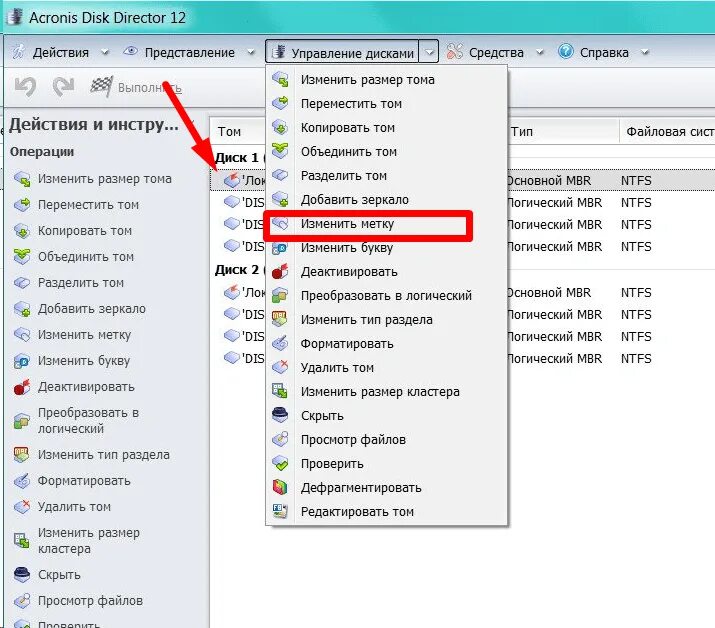Click Просмотр файлов in left sidebar
This screenshot has width=715, height=628.
click(x=90, y=601)
